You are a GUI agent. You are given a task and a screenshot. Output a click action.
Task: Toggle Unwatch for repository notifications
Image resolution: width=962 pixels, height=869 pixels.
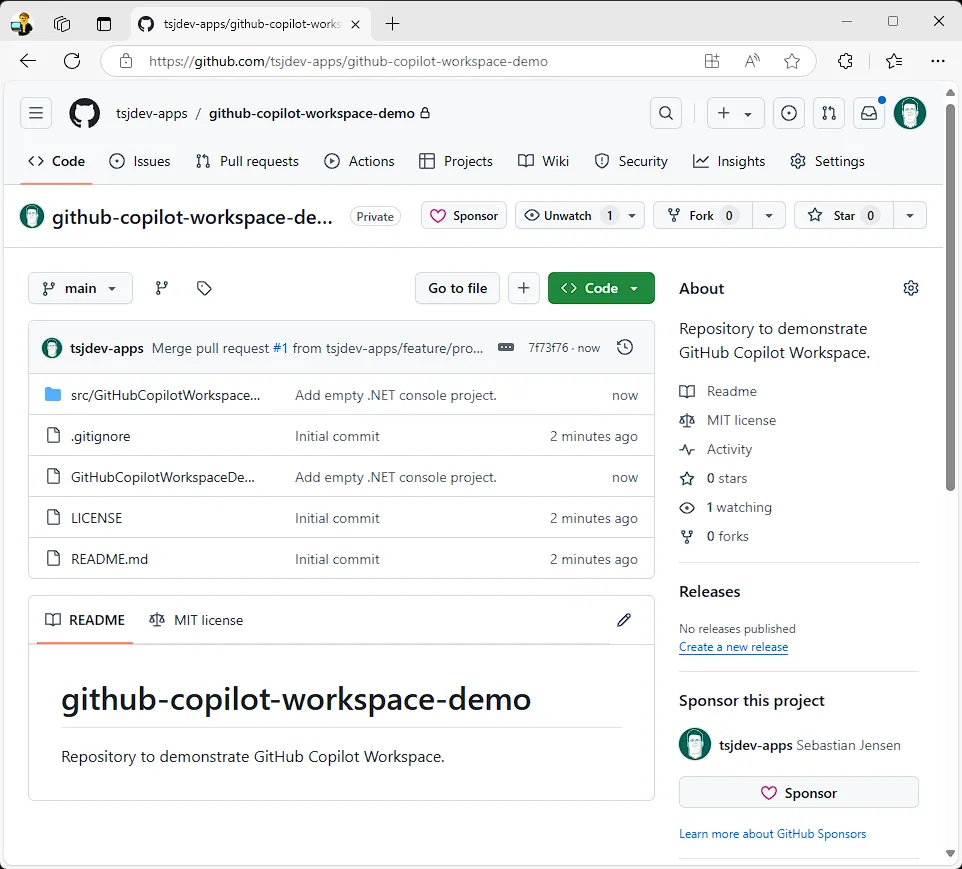click(568, 216)
